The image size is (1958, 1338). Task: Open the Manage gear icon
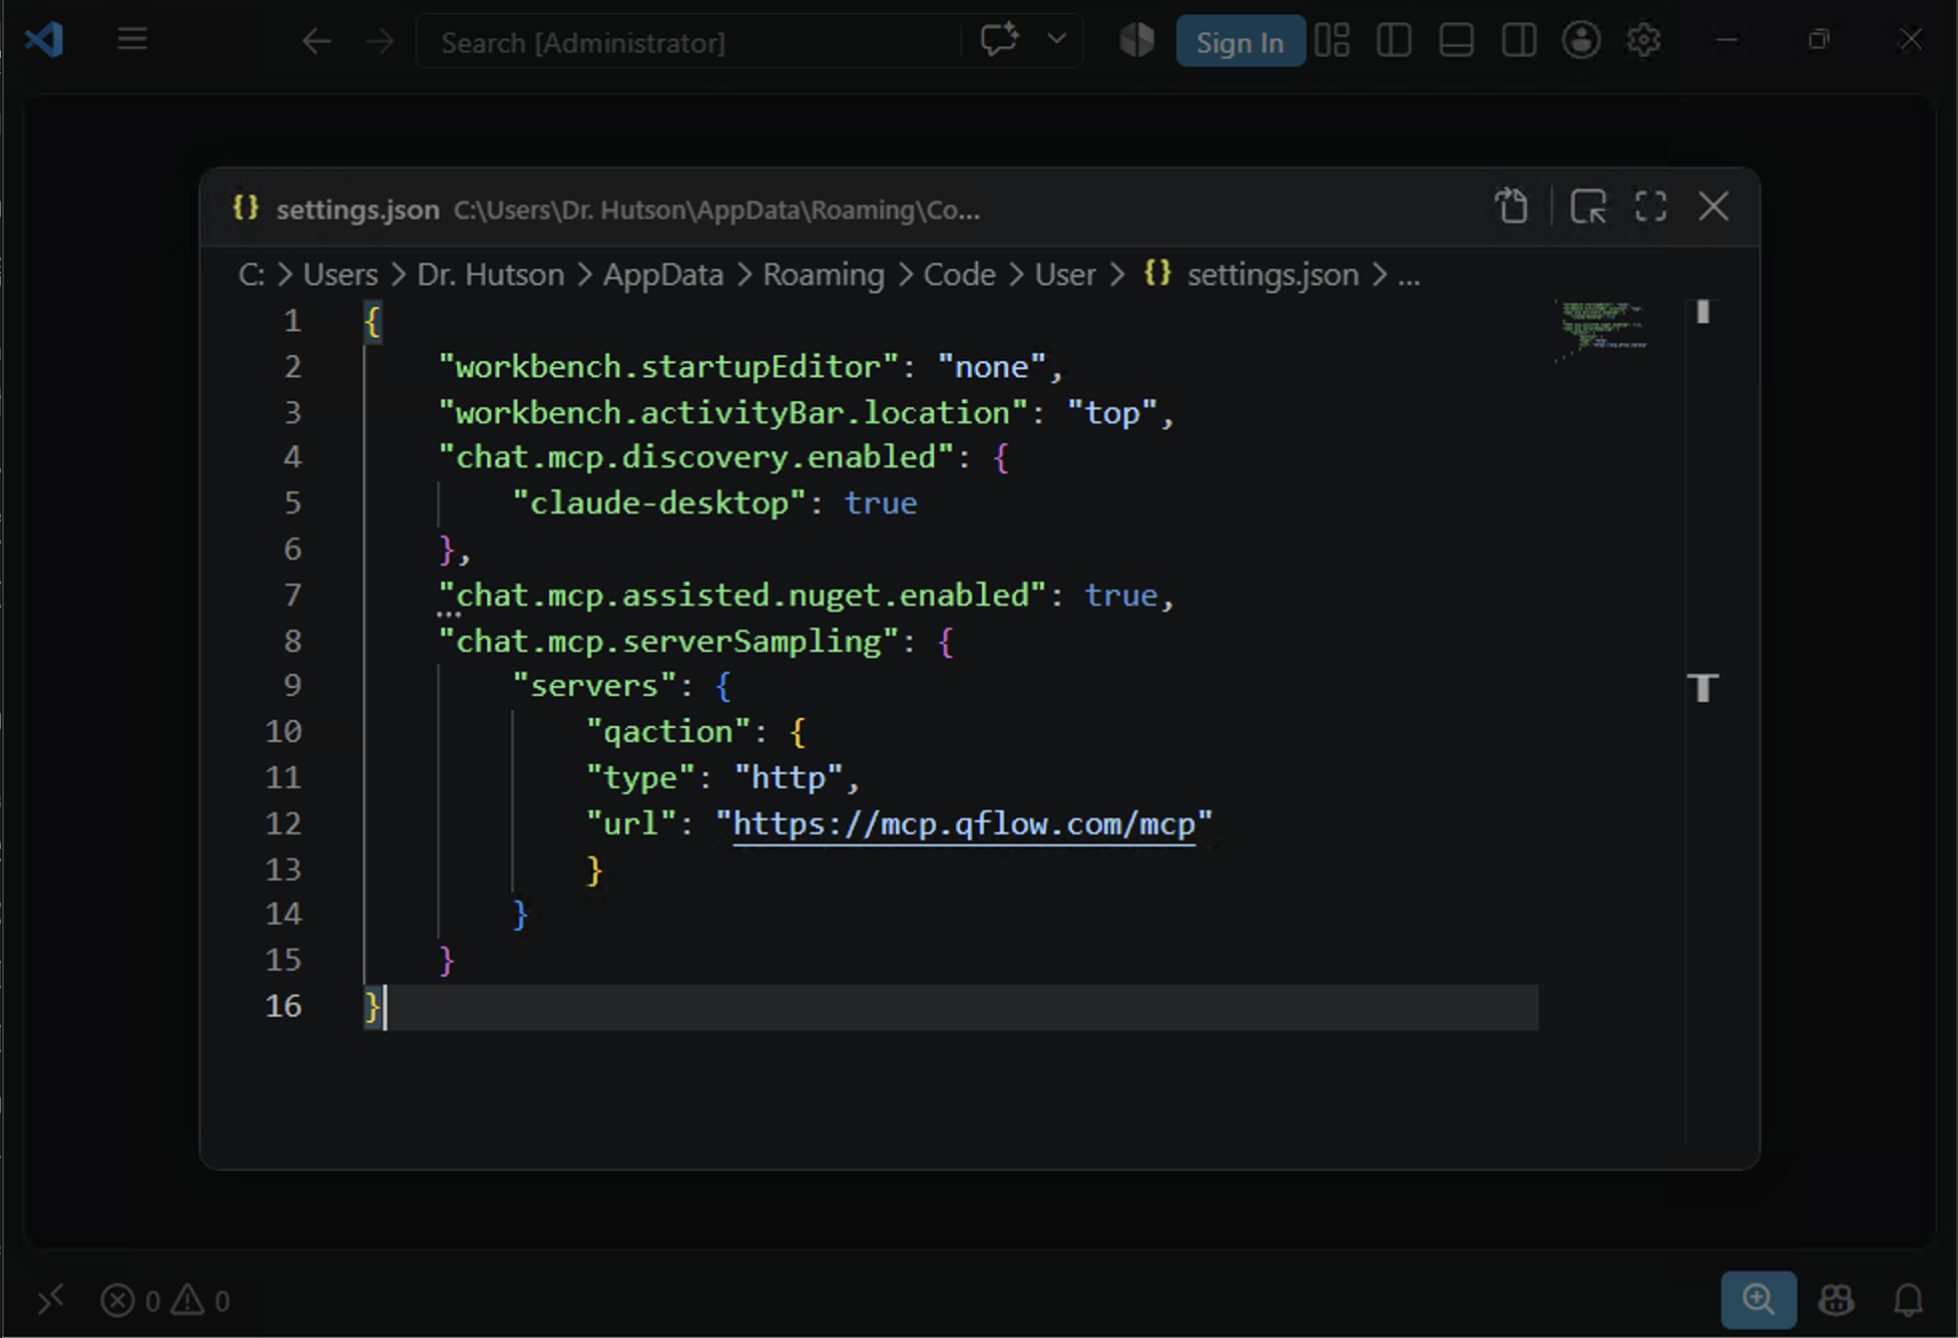click(1643, 40)
